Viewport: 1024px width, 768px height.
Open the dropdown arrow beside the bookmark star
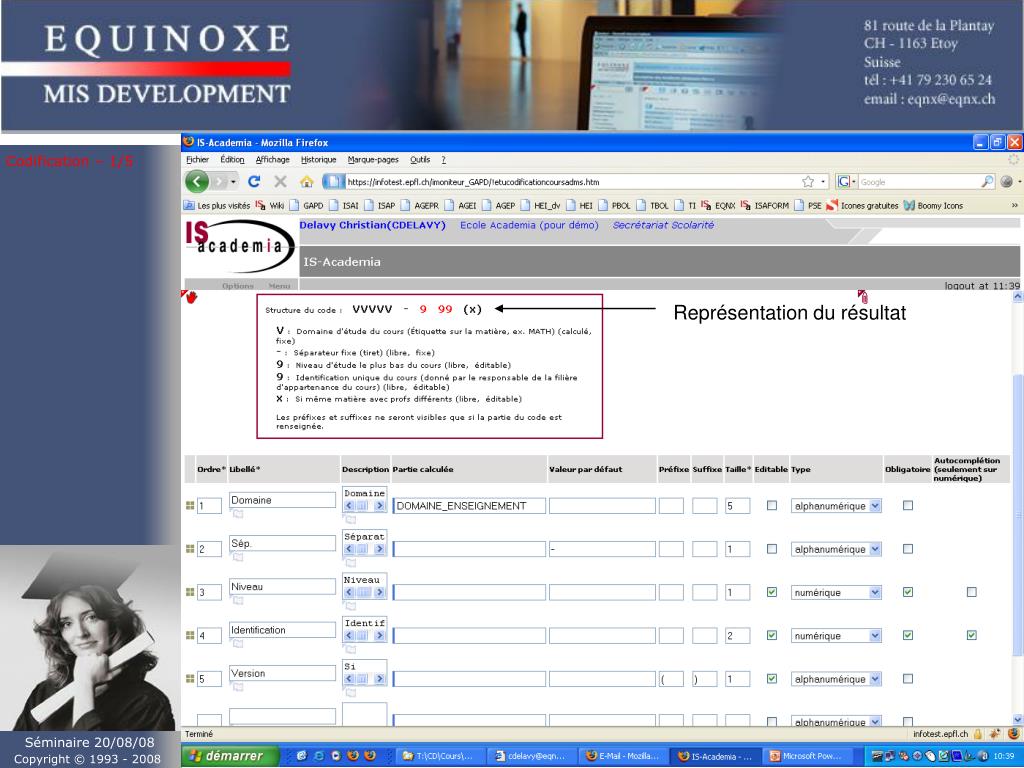[823, 182]
